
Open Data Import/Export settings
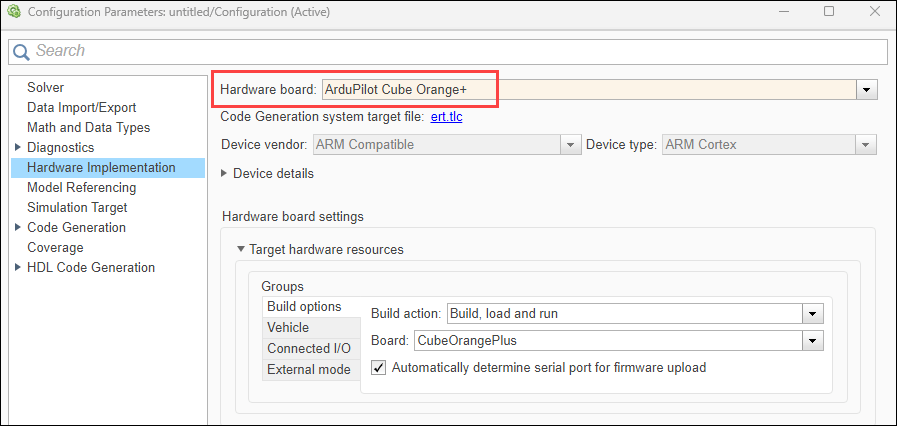tap(81, 108)
